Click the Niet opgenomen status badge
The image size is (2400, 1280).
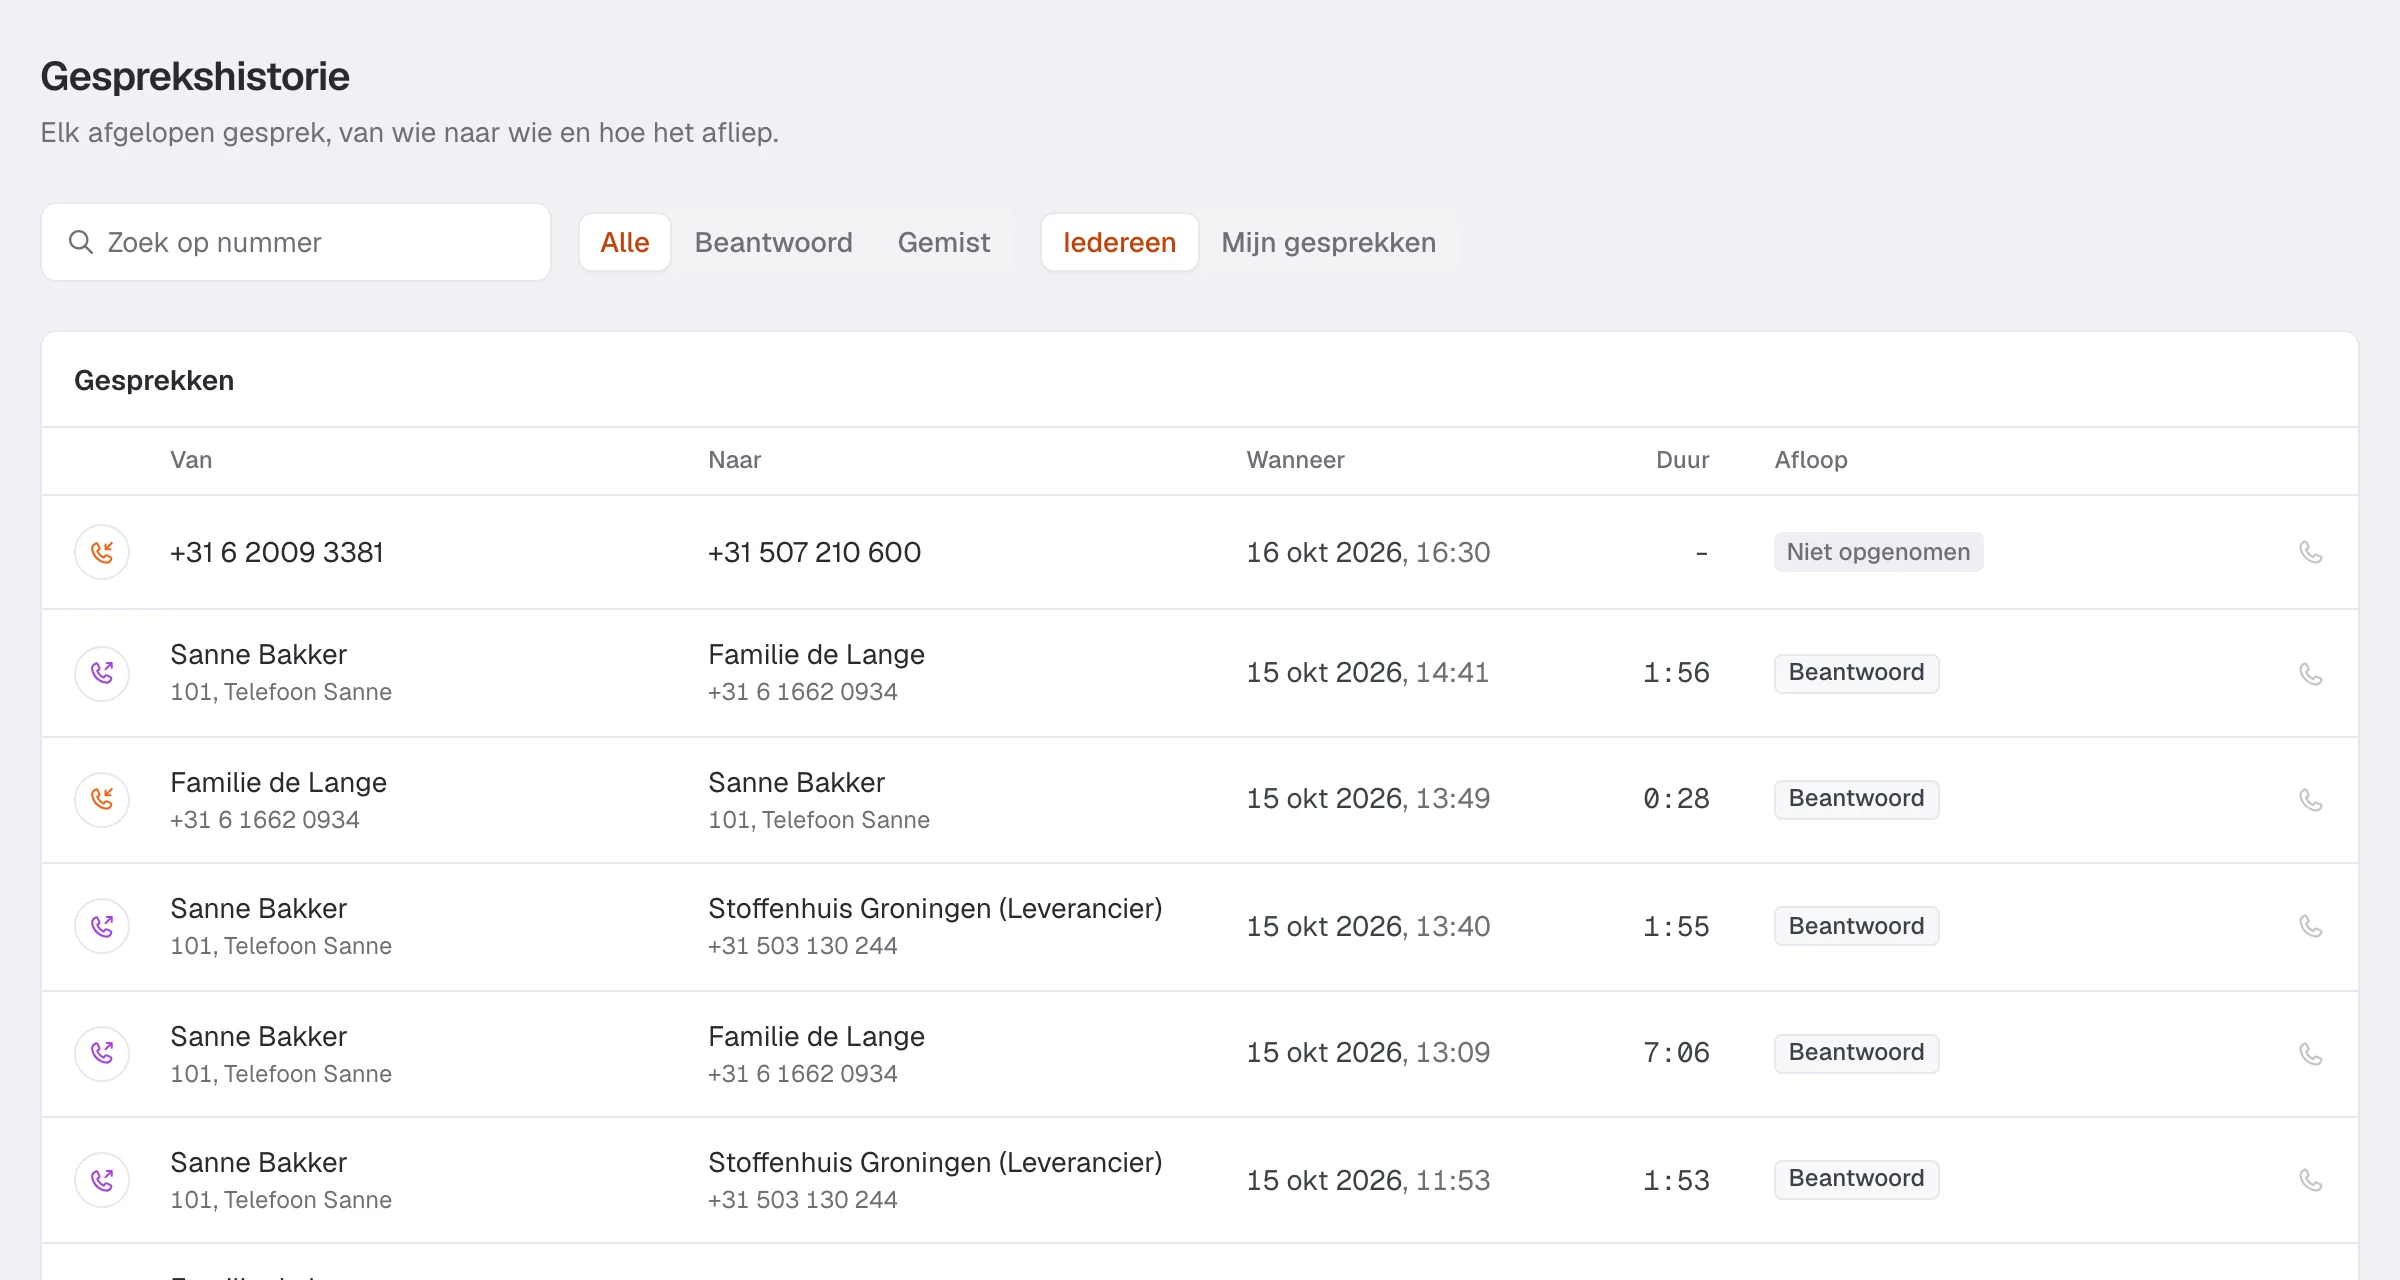point(1878,552)
